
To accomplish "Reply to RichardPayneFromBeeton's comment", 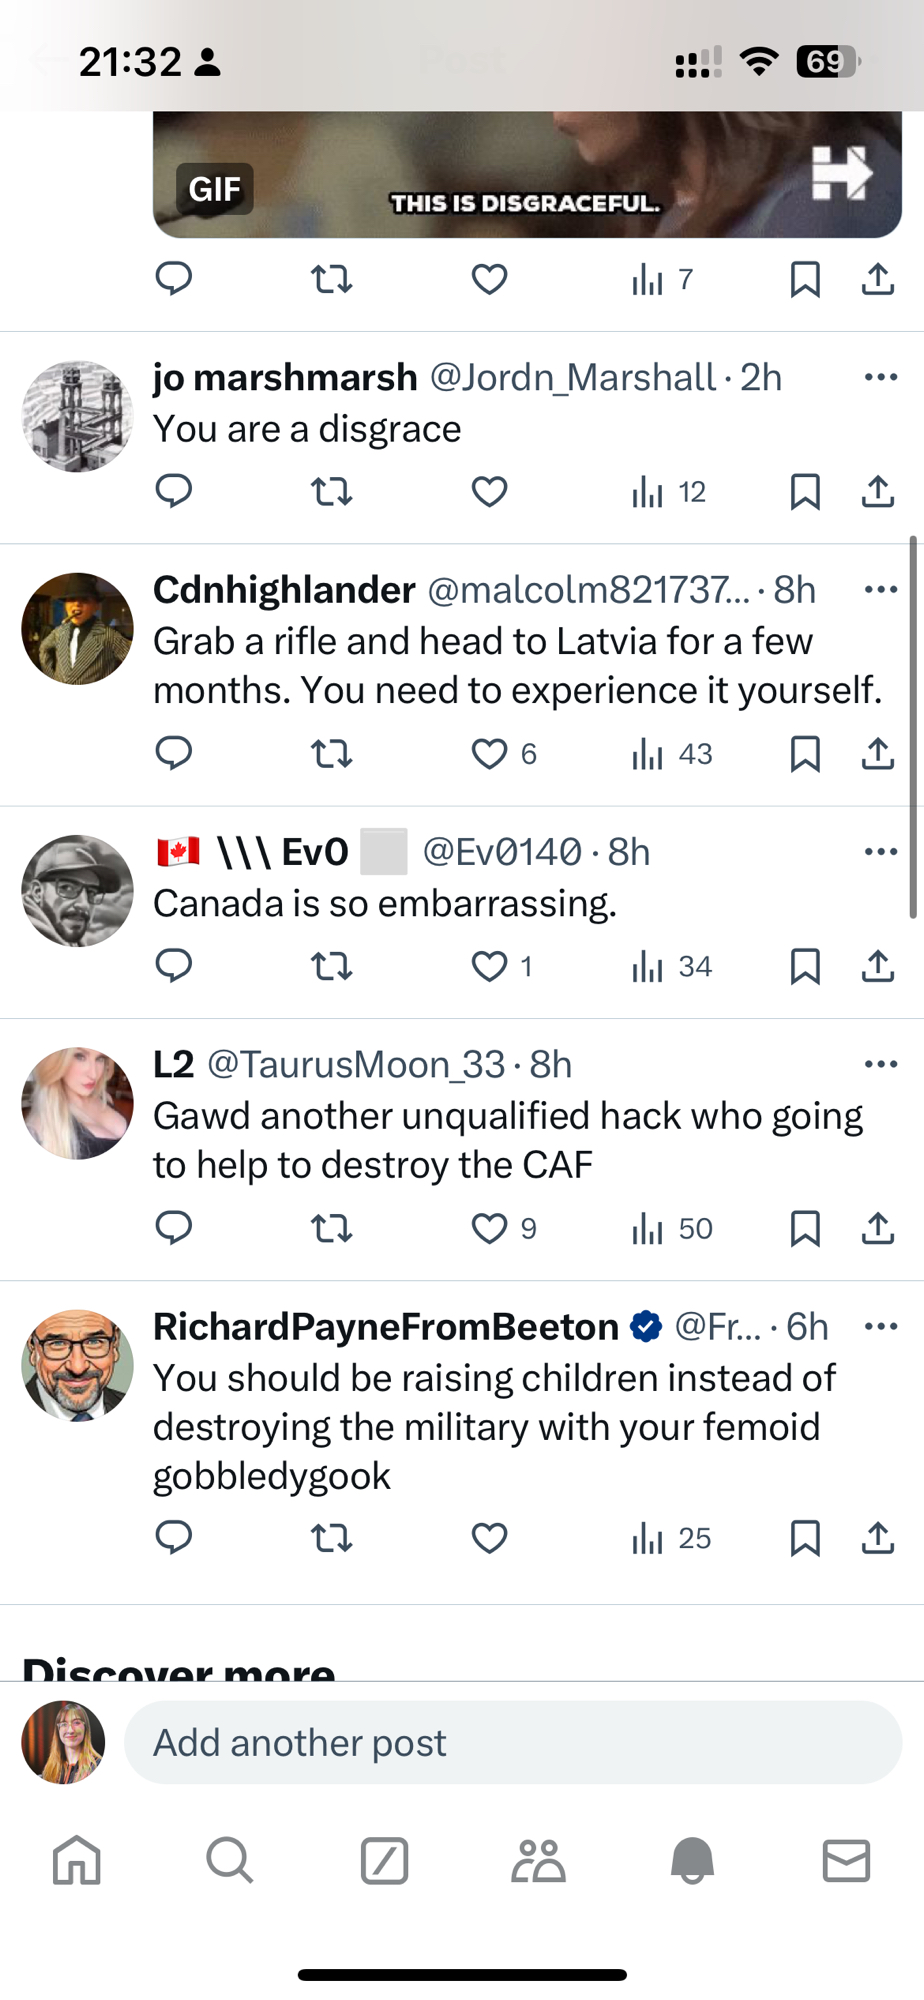I will pyautogui.click(x=174, y=1537).
